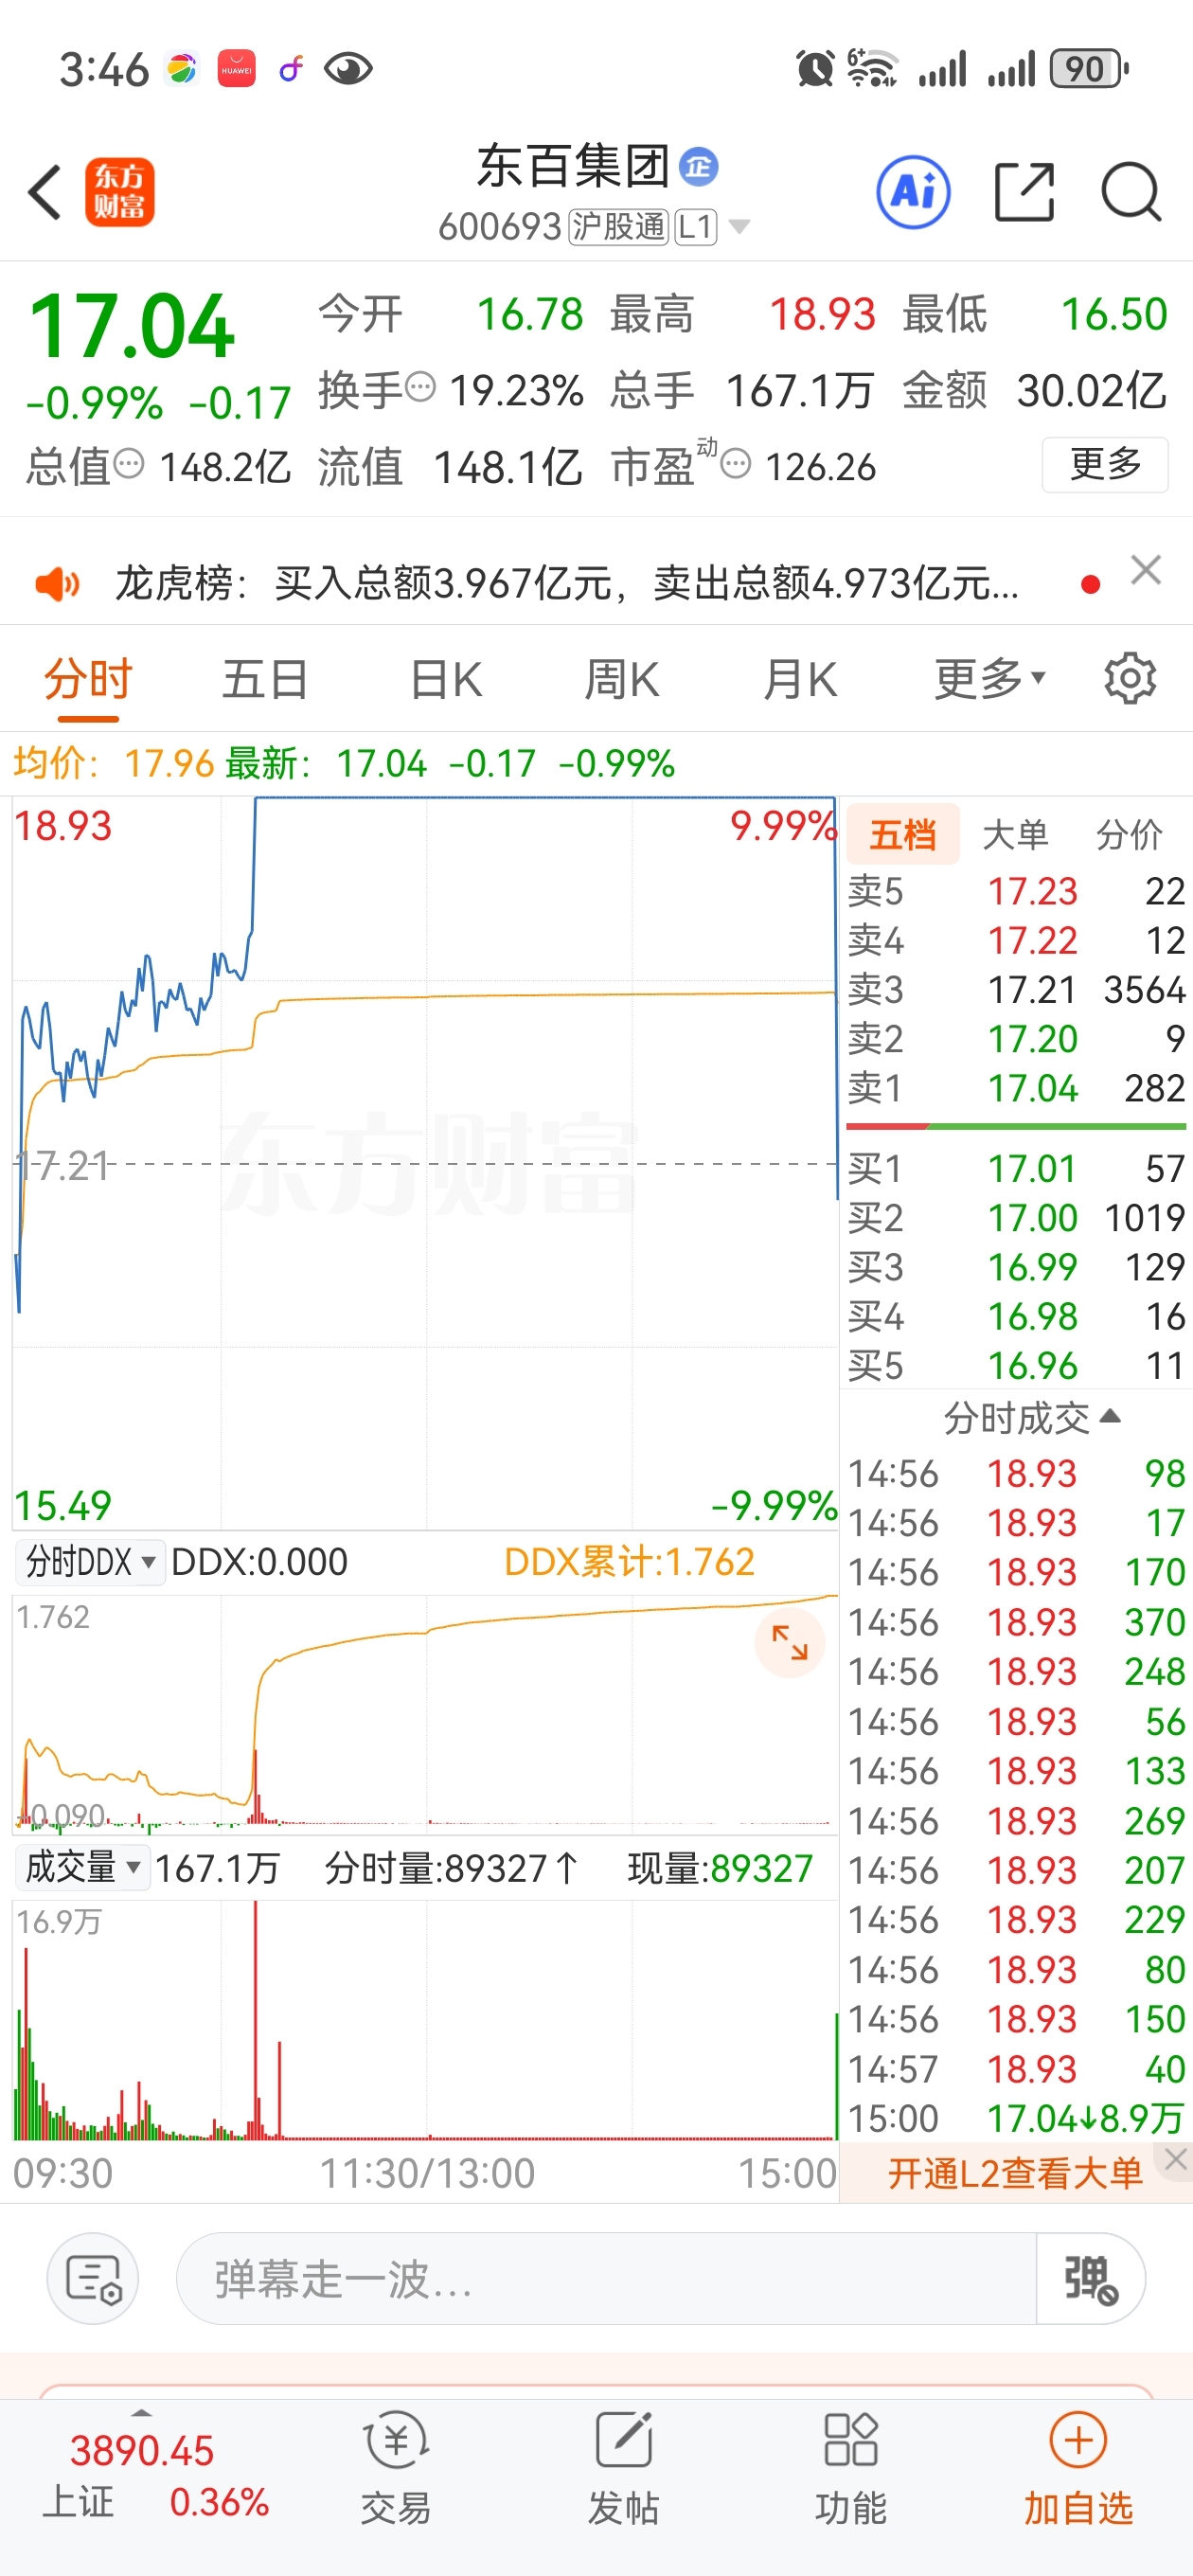Image resolution: width=1193 pixels, height=2576 pixels.
Task: Tap the back arrow icon
Action: tap(45, 192)
